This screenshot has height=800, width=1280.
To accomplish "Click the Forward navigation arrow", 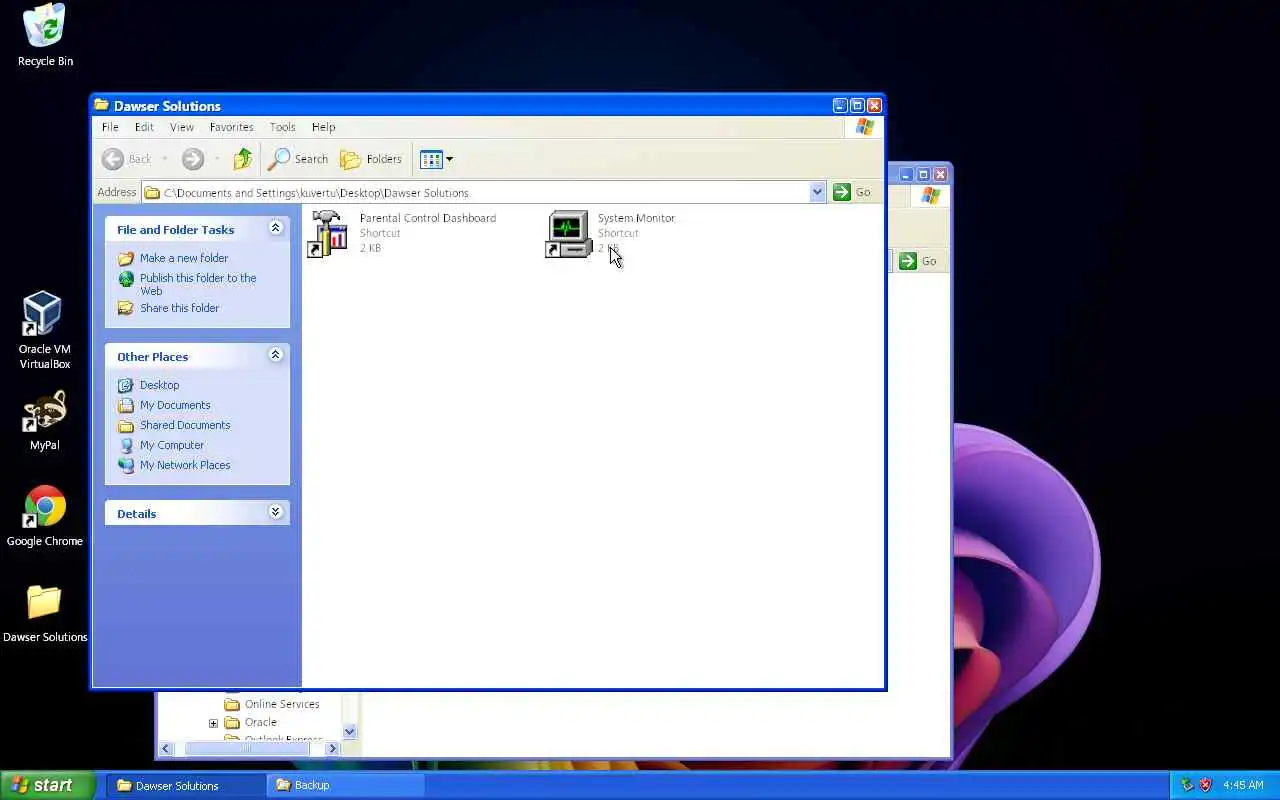I will 193,159.
